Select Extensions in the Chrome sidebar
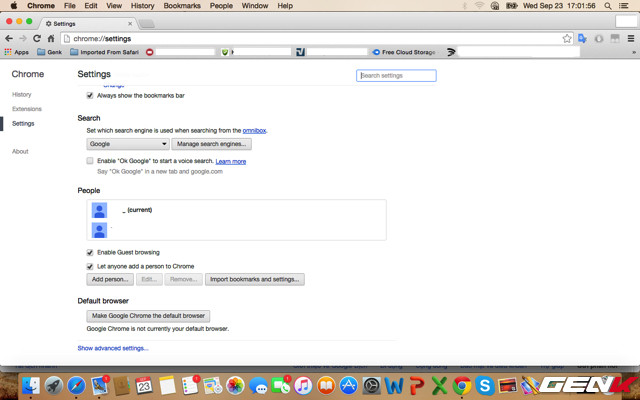The image size is (640, 400). 27,108
